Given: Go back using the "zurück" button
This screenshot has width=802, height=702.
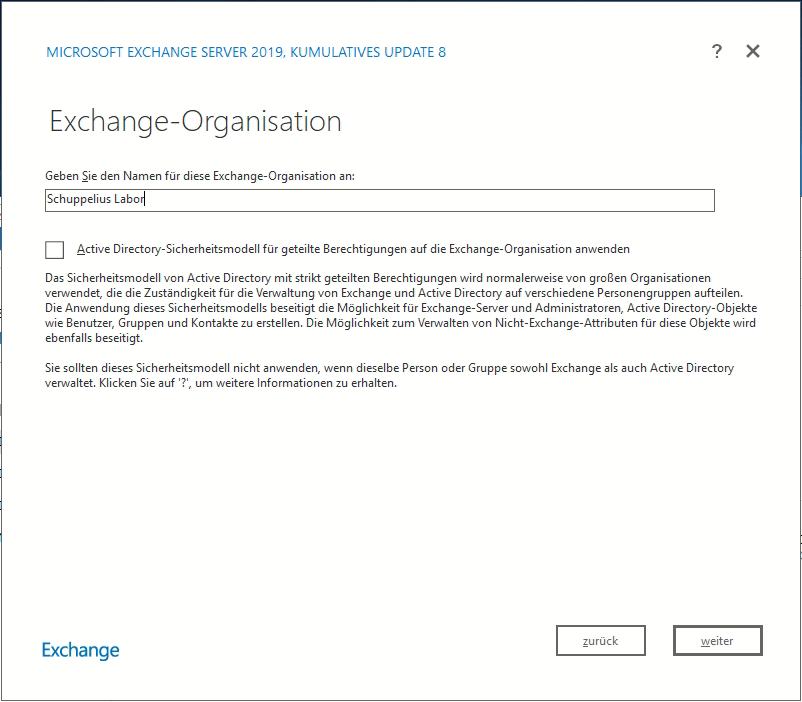Looking at the screenshot, I should 600,640.
